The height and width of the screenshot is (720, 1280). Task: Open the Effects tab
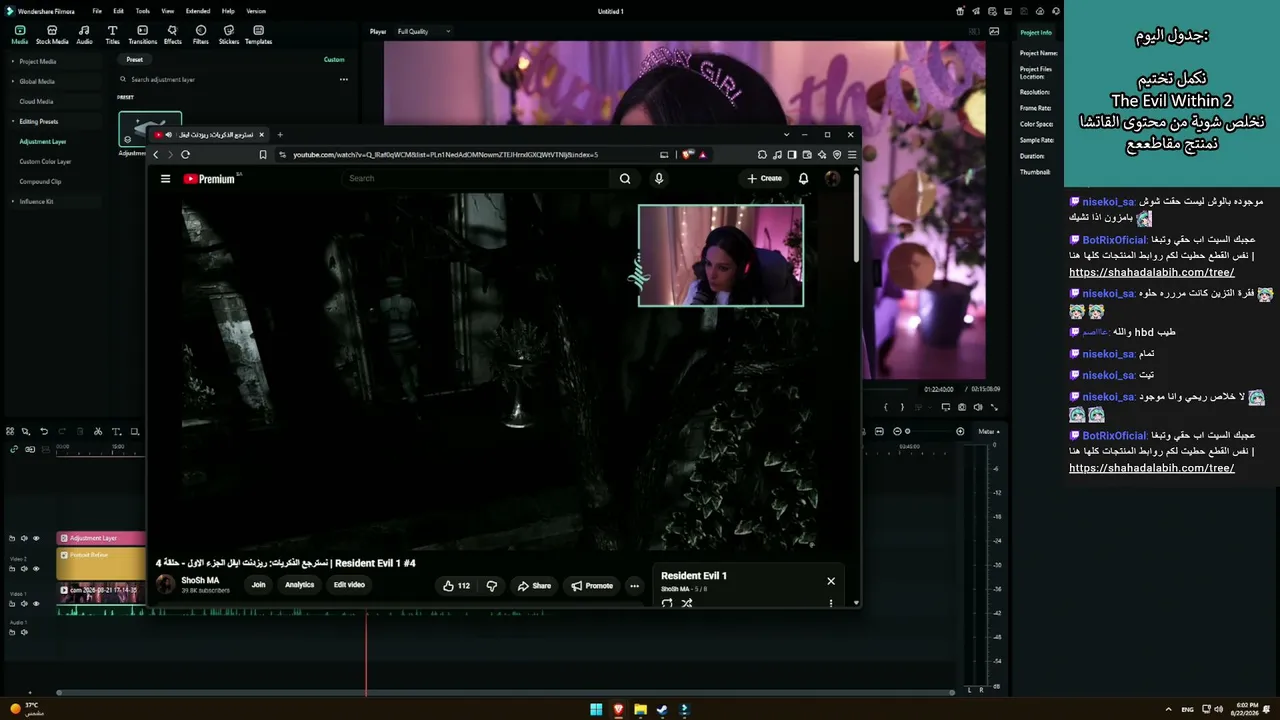point(173,35)
